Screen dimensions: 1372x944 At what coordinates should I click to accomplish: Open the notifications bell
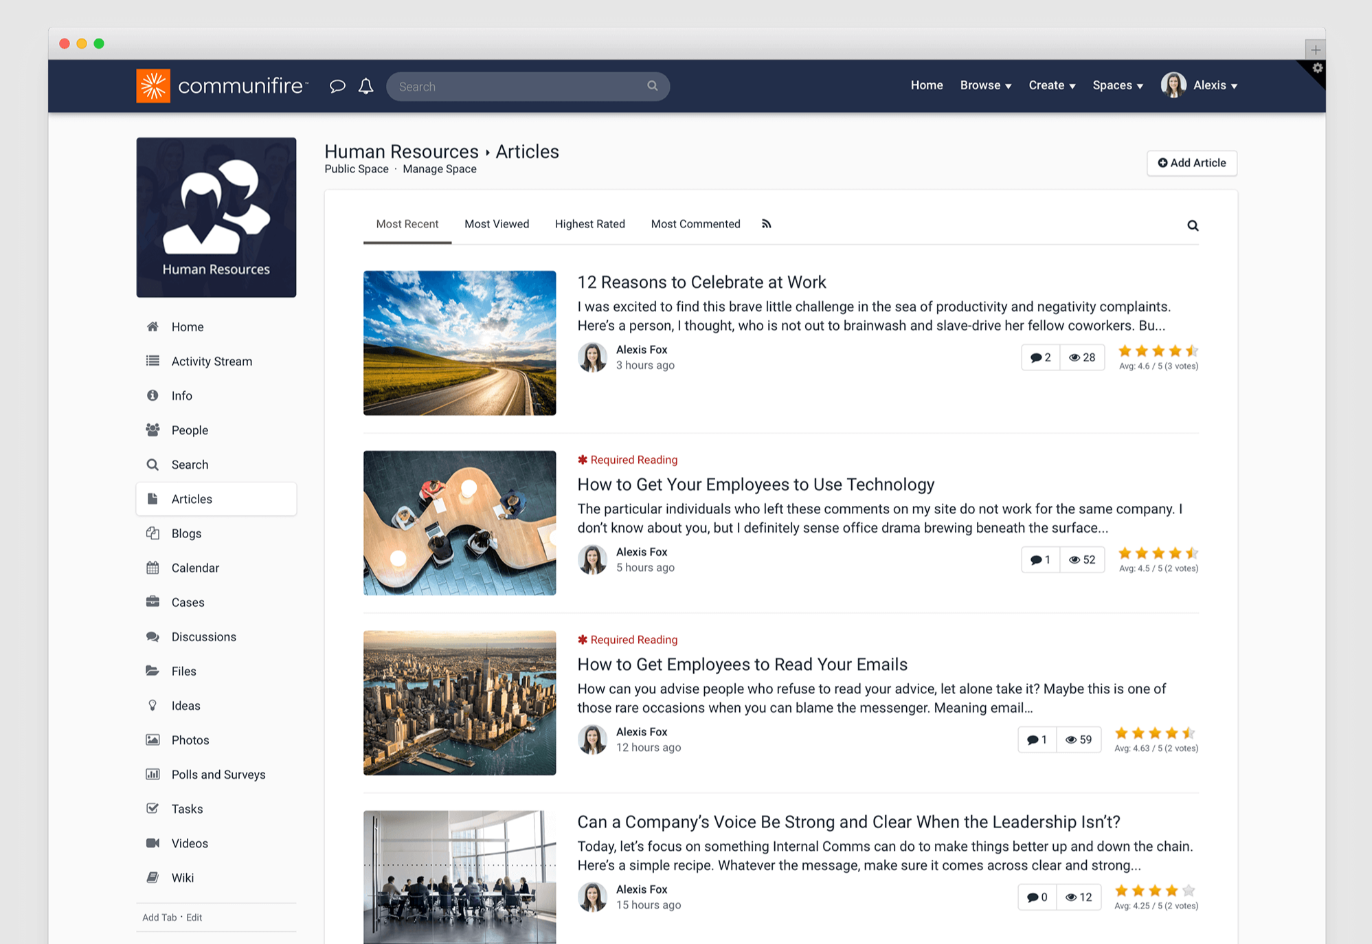click(x=365, y=86)
